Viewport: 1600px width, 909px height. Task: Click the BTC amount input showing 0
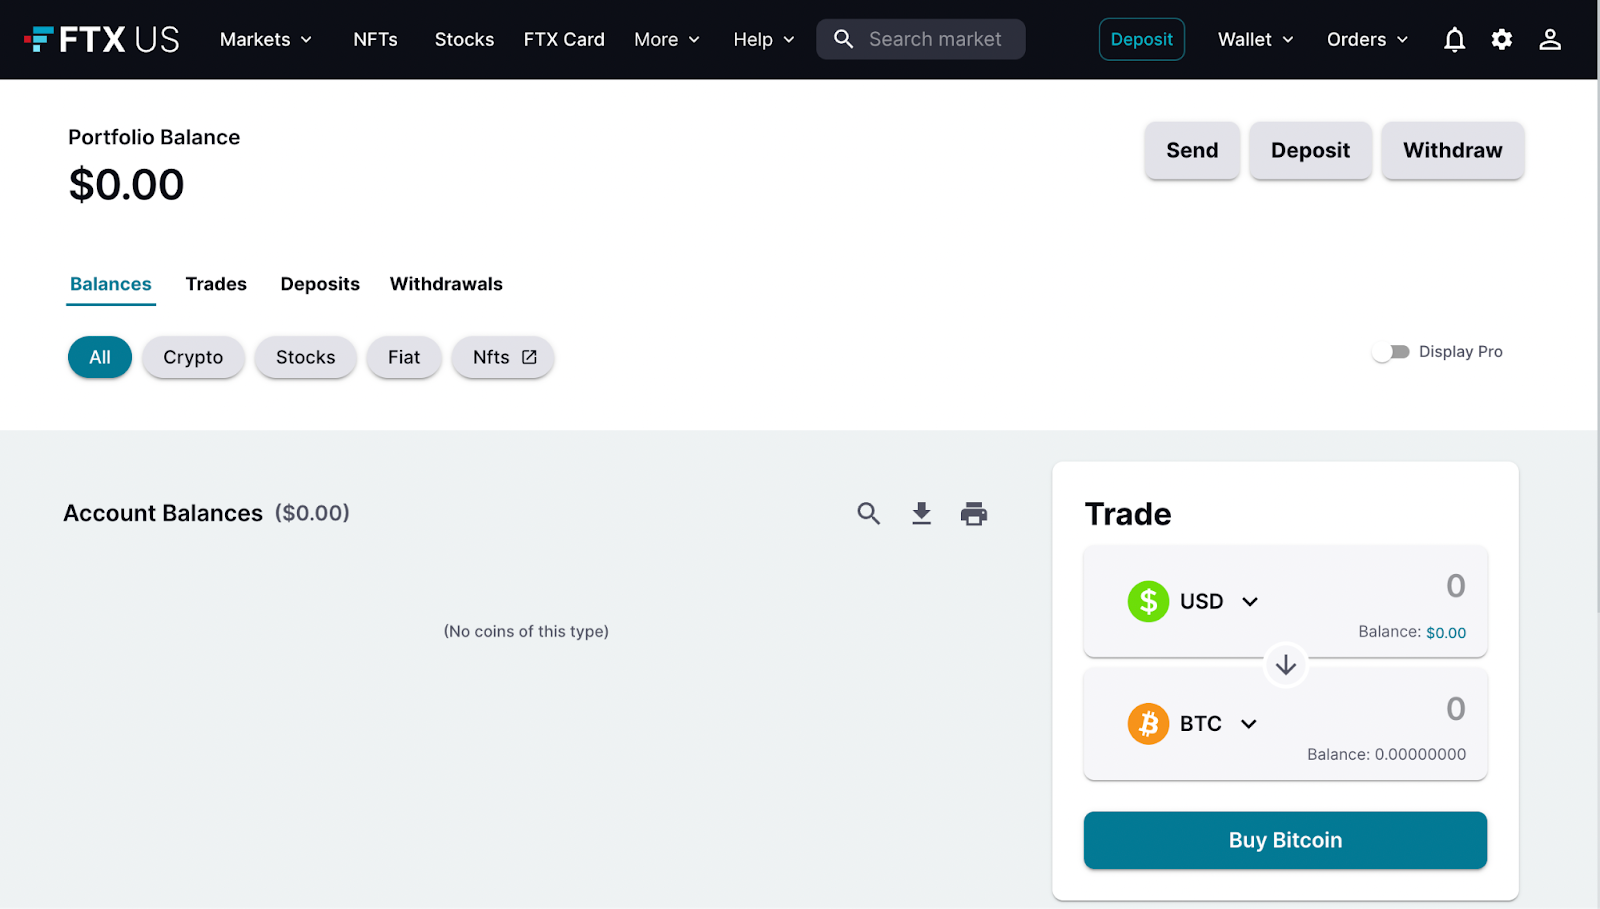[x=1456, y=709]
